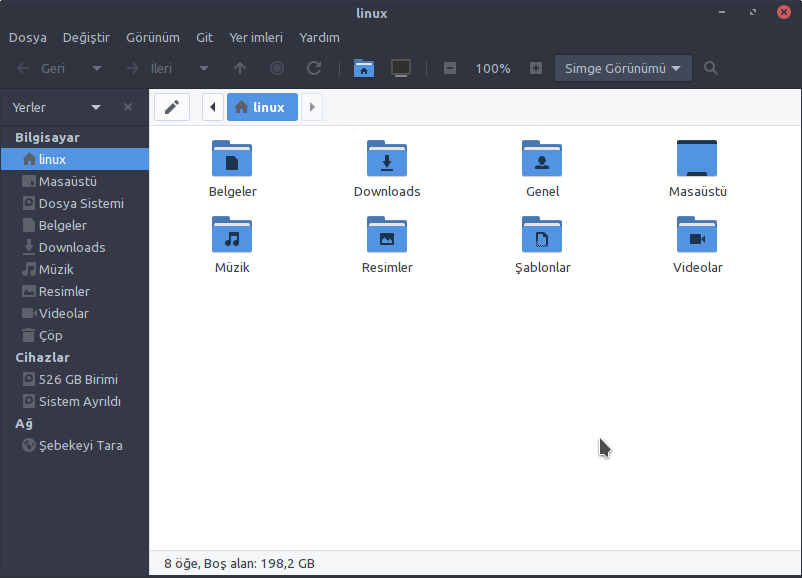Viewport: 802px width, 578px height.
Task: Click the computer monitor toolbar icon
Action: click(401, 68)
